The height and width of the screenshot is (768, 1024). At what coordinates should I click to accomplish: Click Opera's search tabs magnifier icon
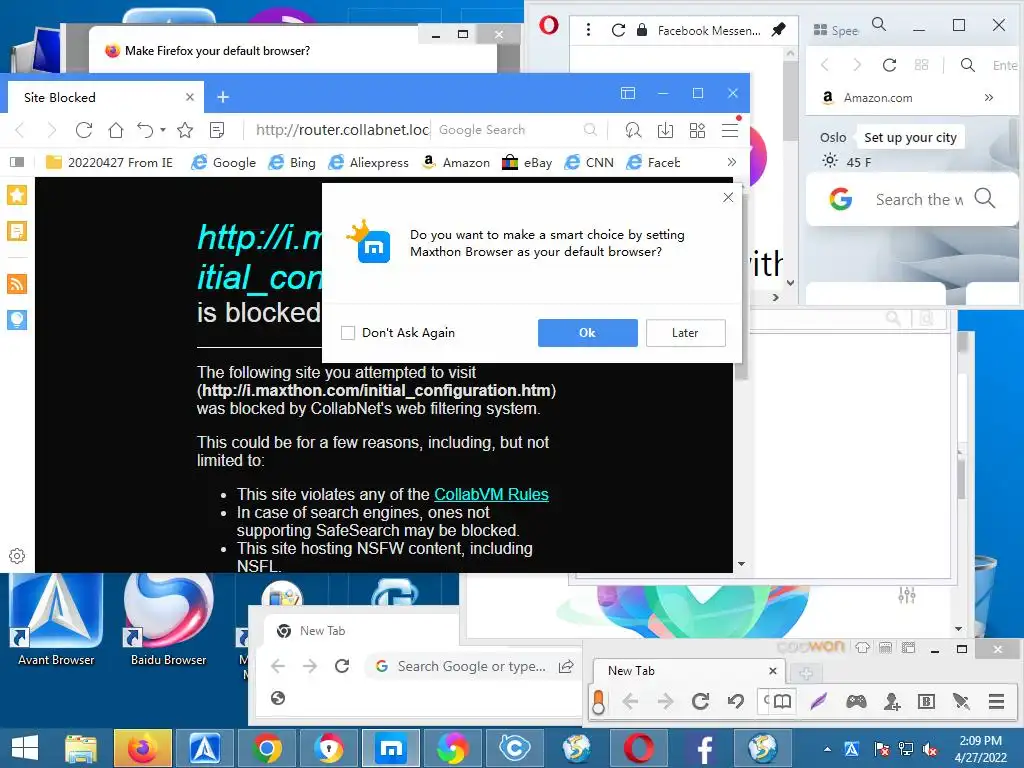pyautogui.click(x=879, y=25)
